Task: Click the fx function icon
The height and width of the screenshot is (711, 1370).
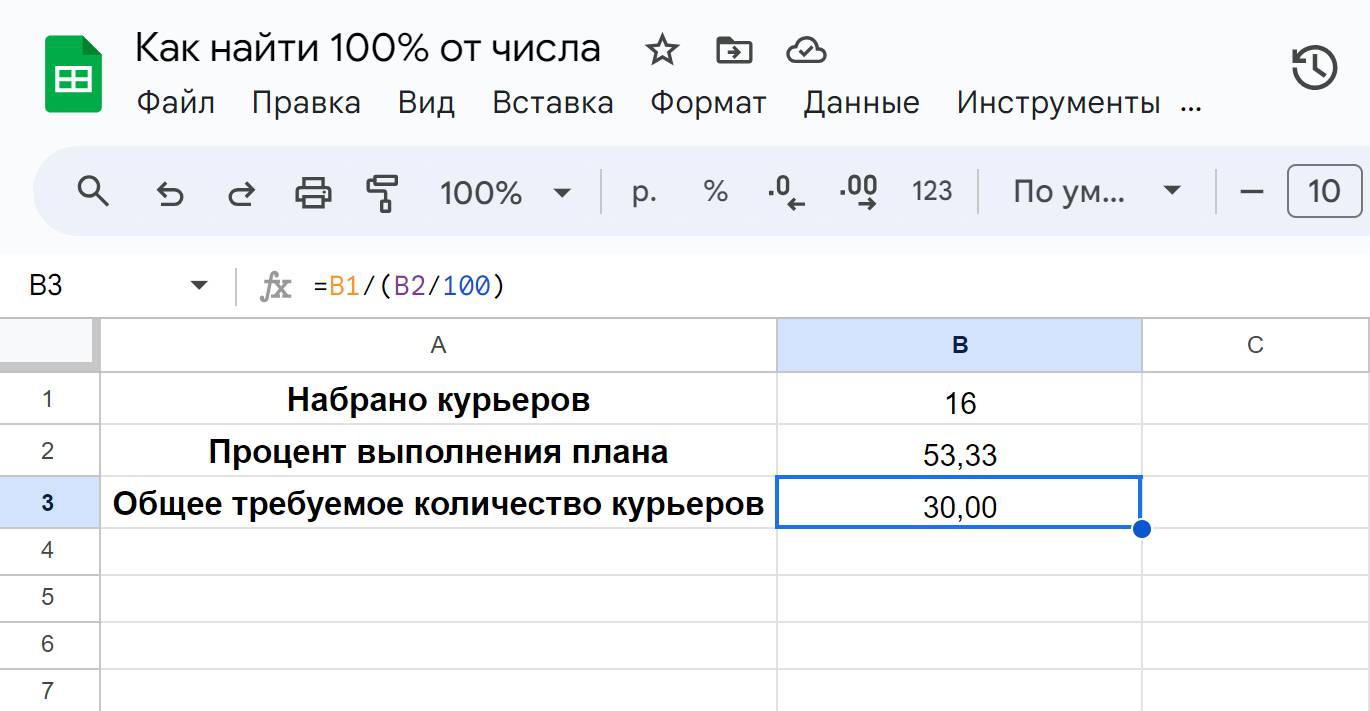Action: [276, 287]
